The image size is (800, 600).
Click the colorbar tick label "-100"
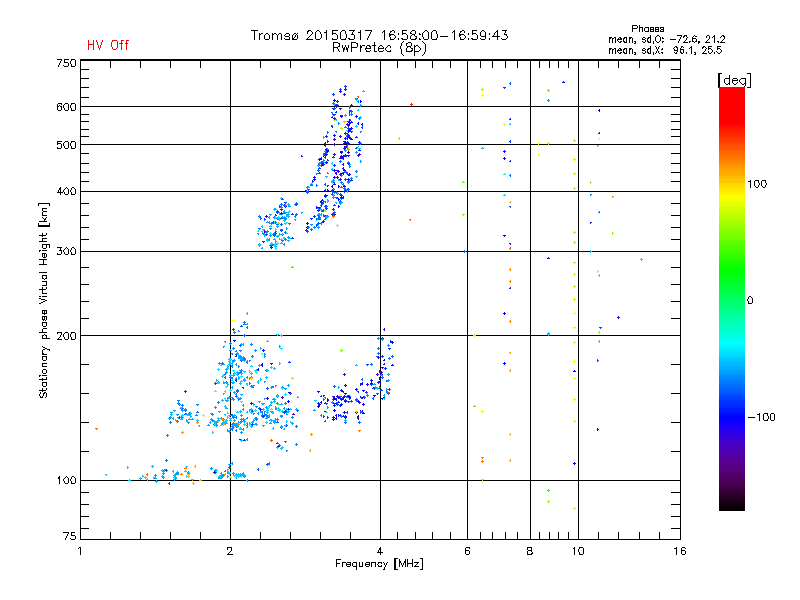click(x=761, y=417)
